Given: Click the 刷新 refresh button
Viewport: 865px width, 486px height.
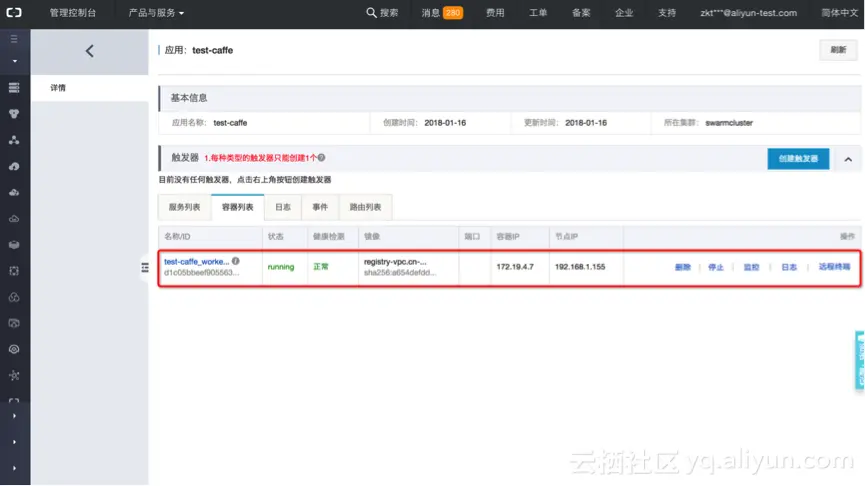Looking at the screenshot, I should coord(838,50).
